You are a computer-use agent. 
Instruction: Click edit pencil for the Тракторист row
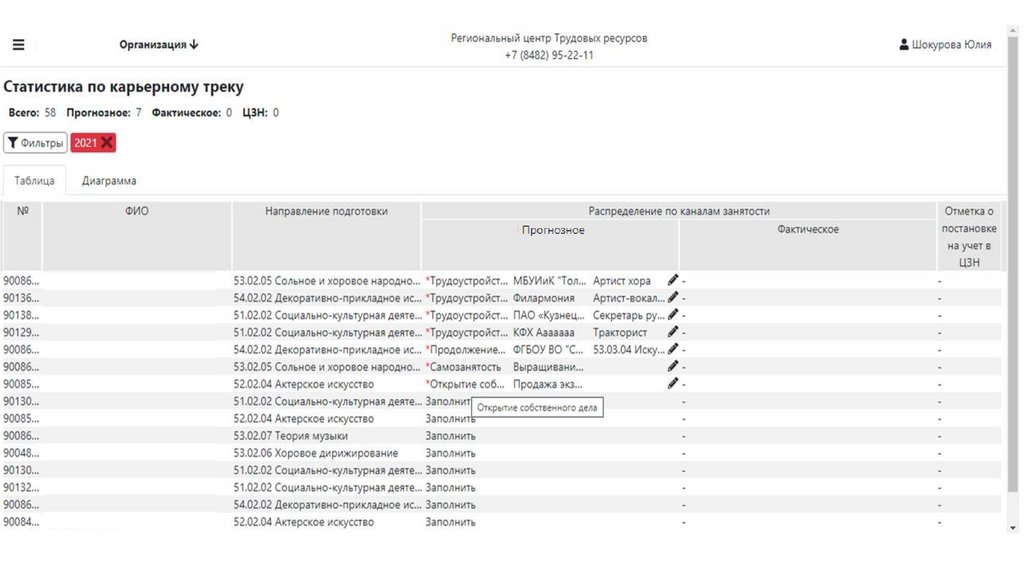673,332
